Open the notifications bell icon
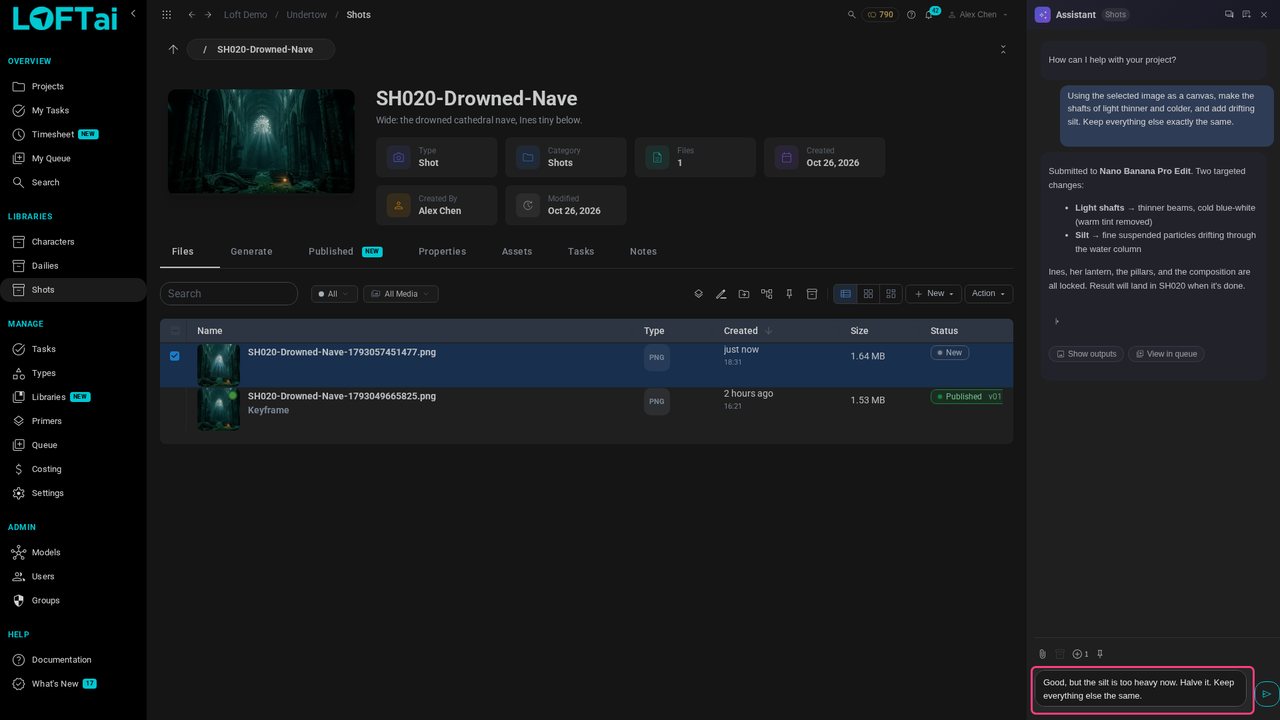Screen dimensions: 1280x720 [x=930, y=15]
